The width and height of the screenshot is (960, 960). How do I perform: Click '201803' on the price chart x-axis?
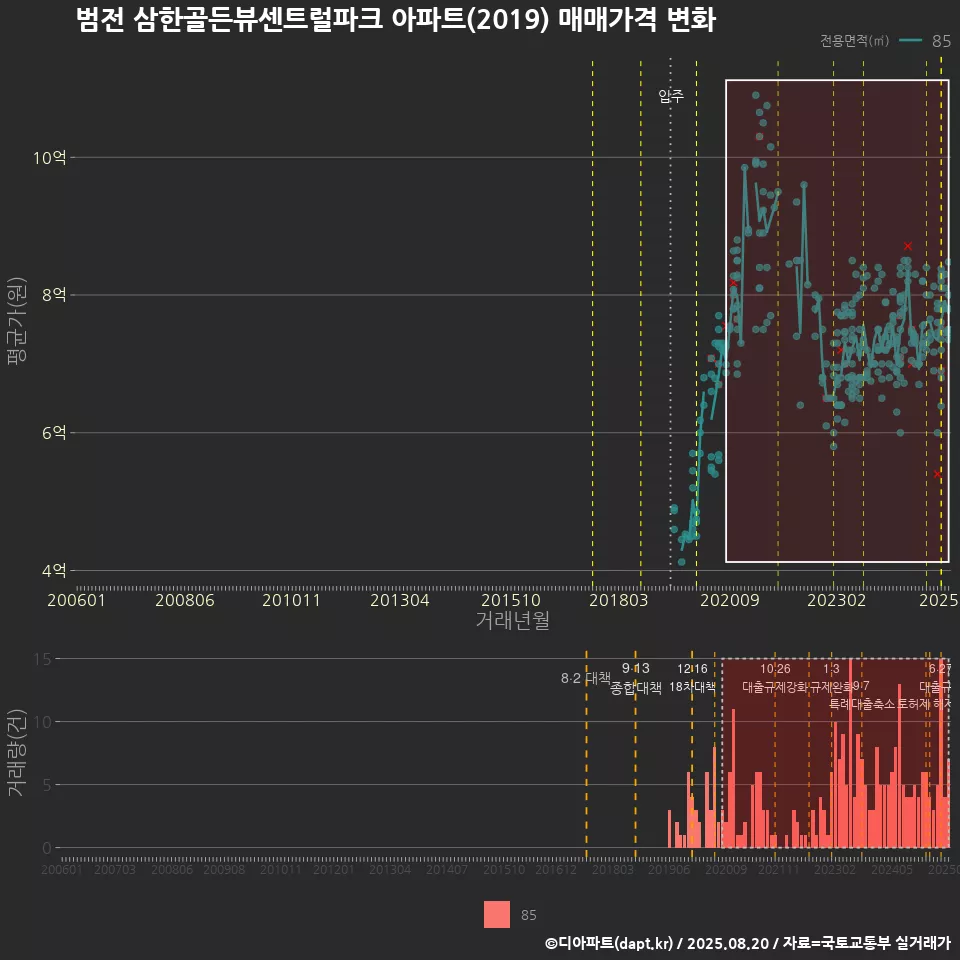618,600
